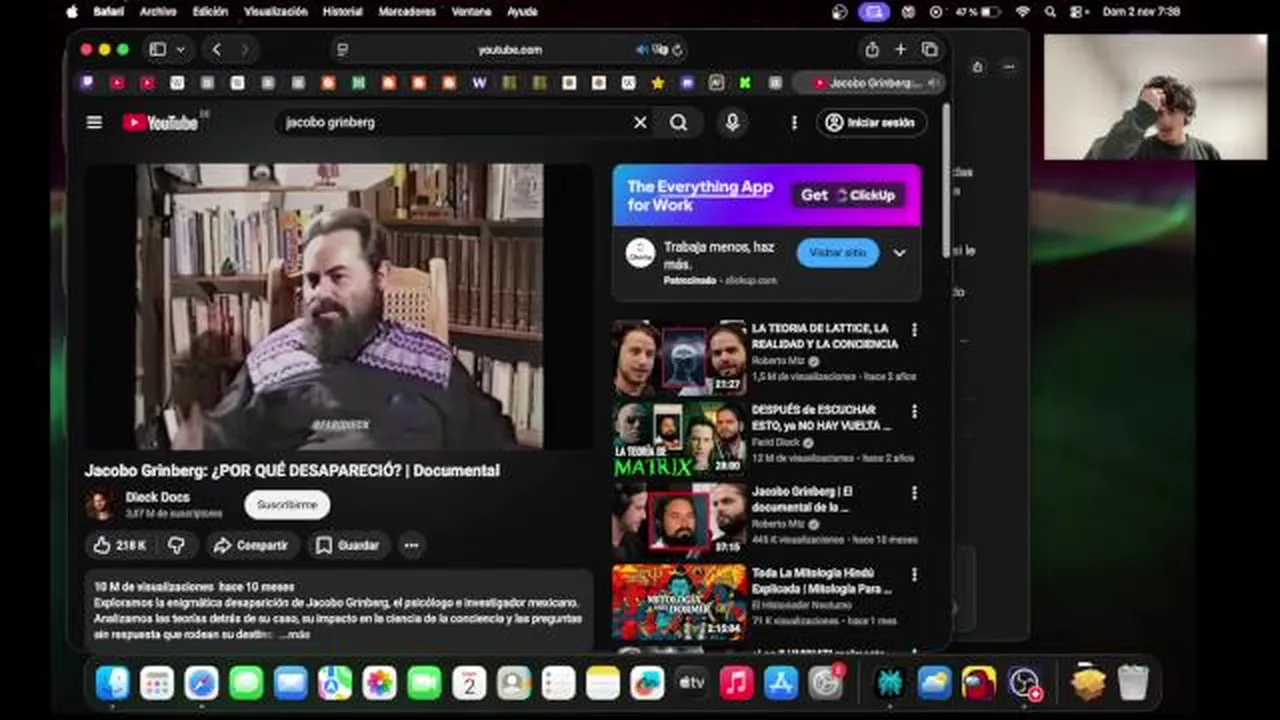Open the Historial menu
The width and height of the screenshot is (1280, 720).
[343, 12]
